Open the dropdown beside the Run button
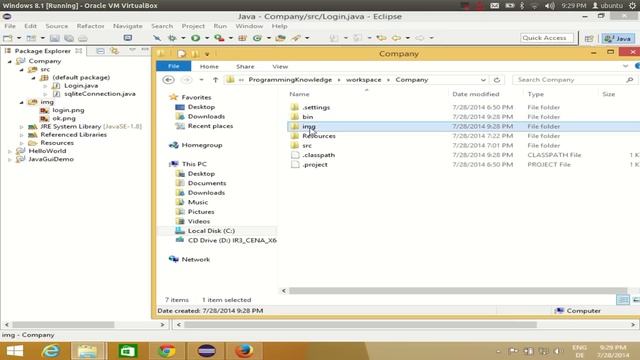This screenshot has width=640, height=360. [207, 38]
